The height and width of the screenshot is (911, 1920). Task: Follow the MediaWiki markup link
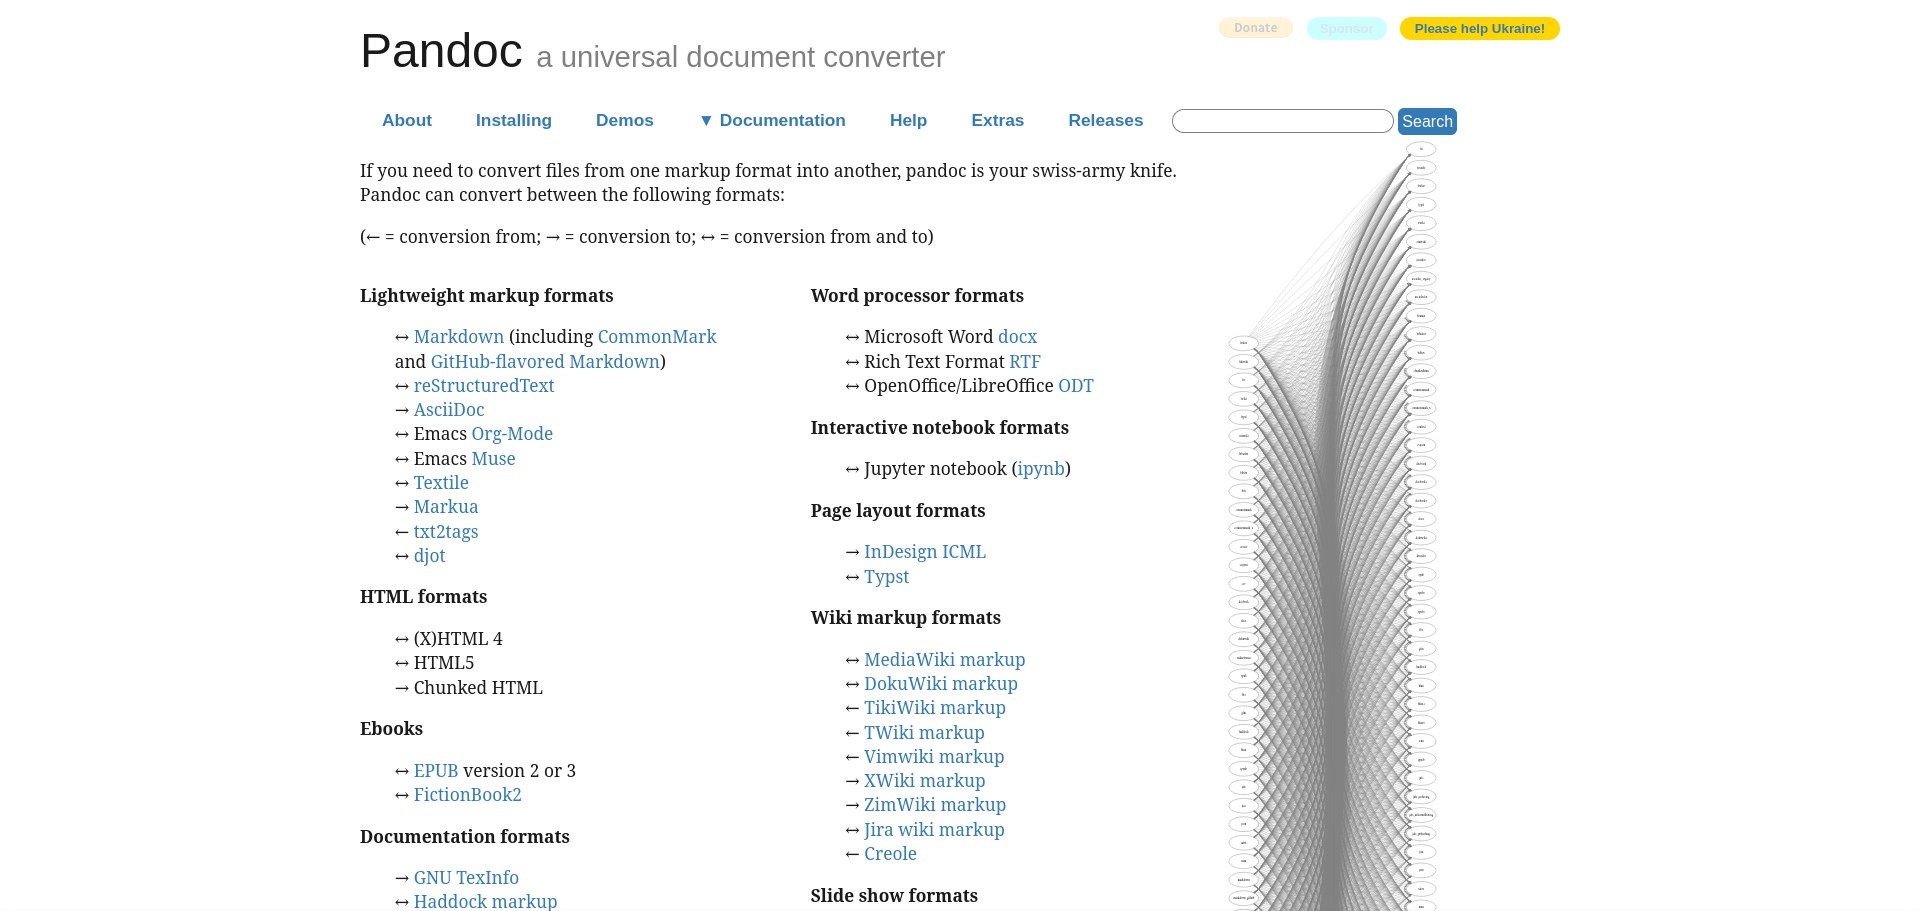pyautogui.click(x=944, y=660)
